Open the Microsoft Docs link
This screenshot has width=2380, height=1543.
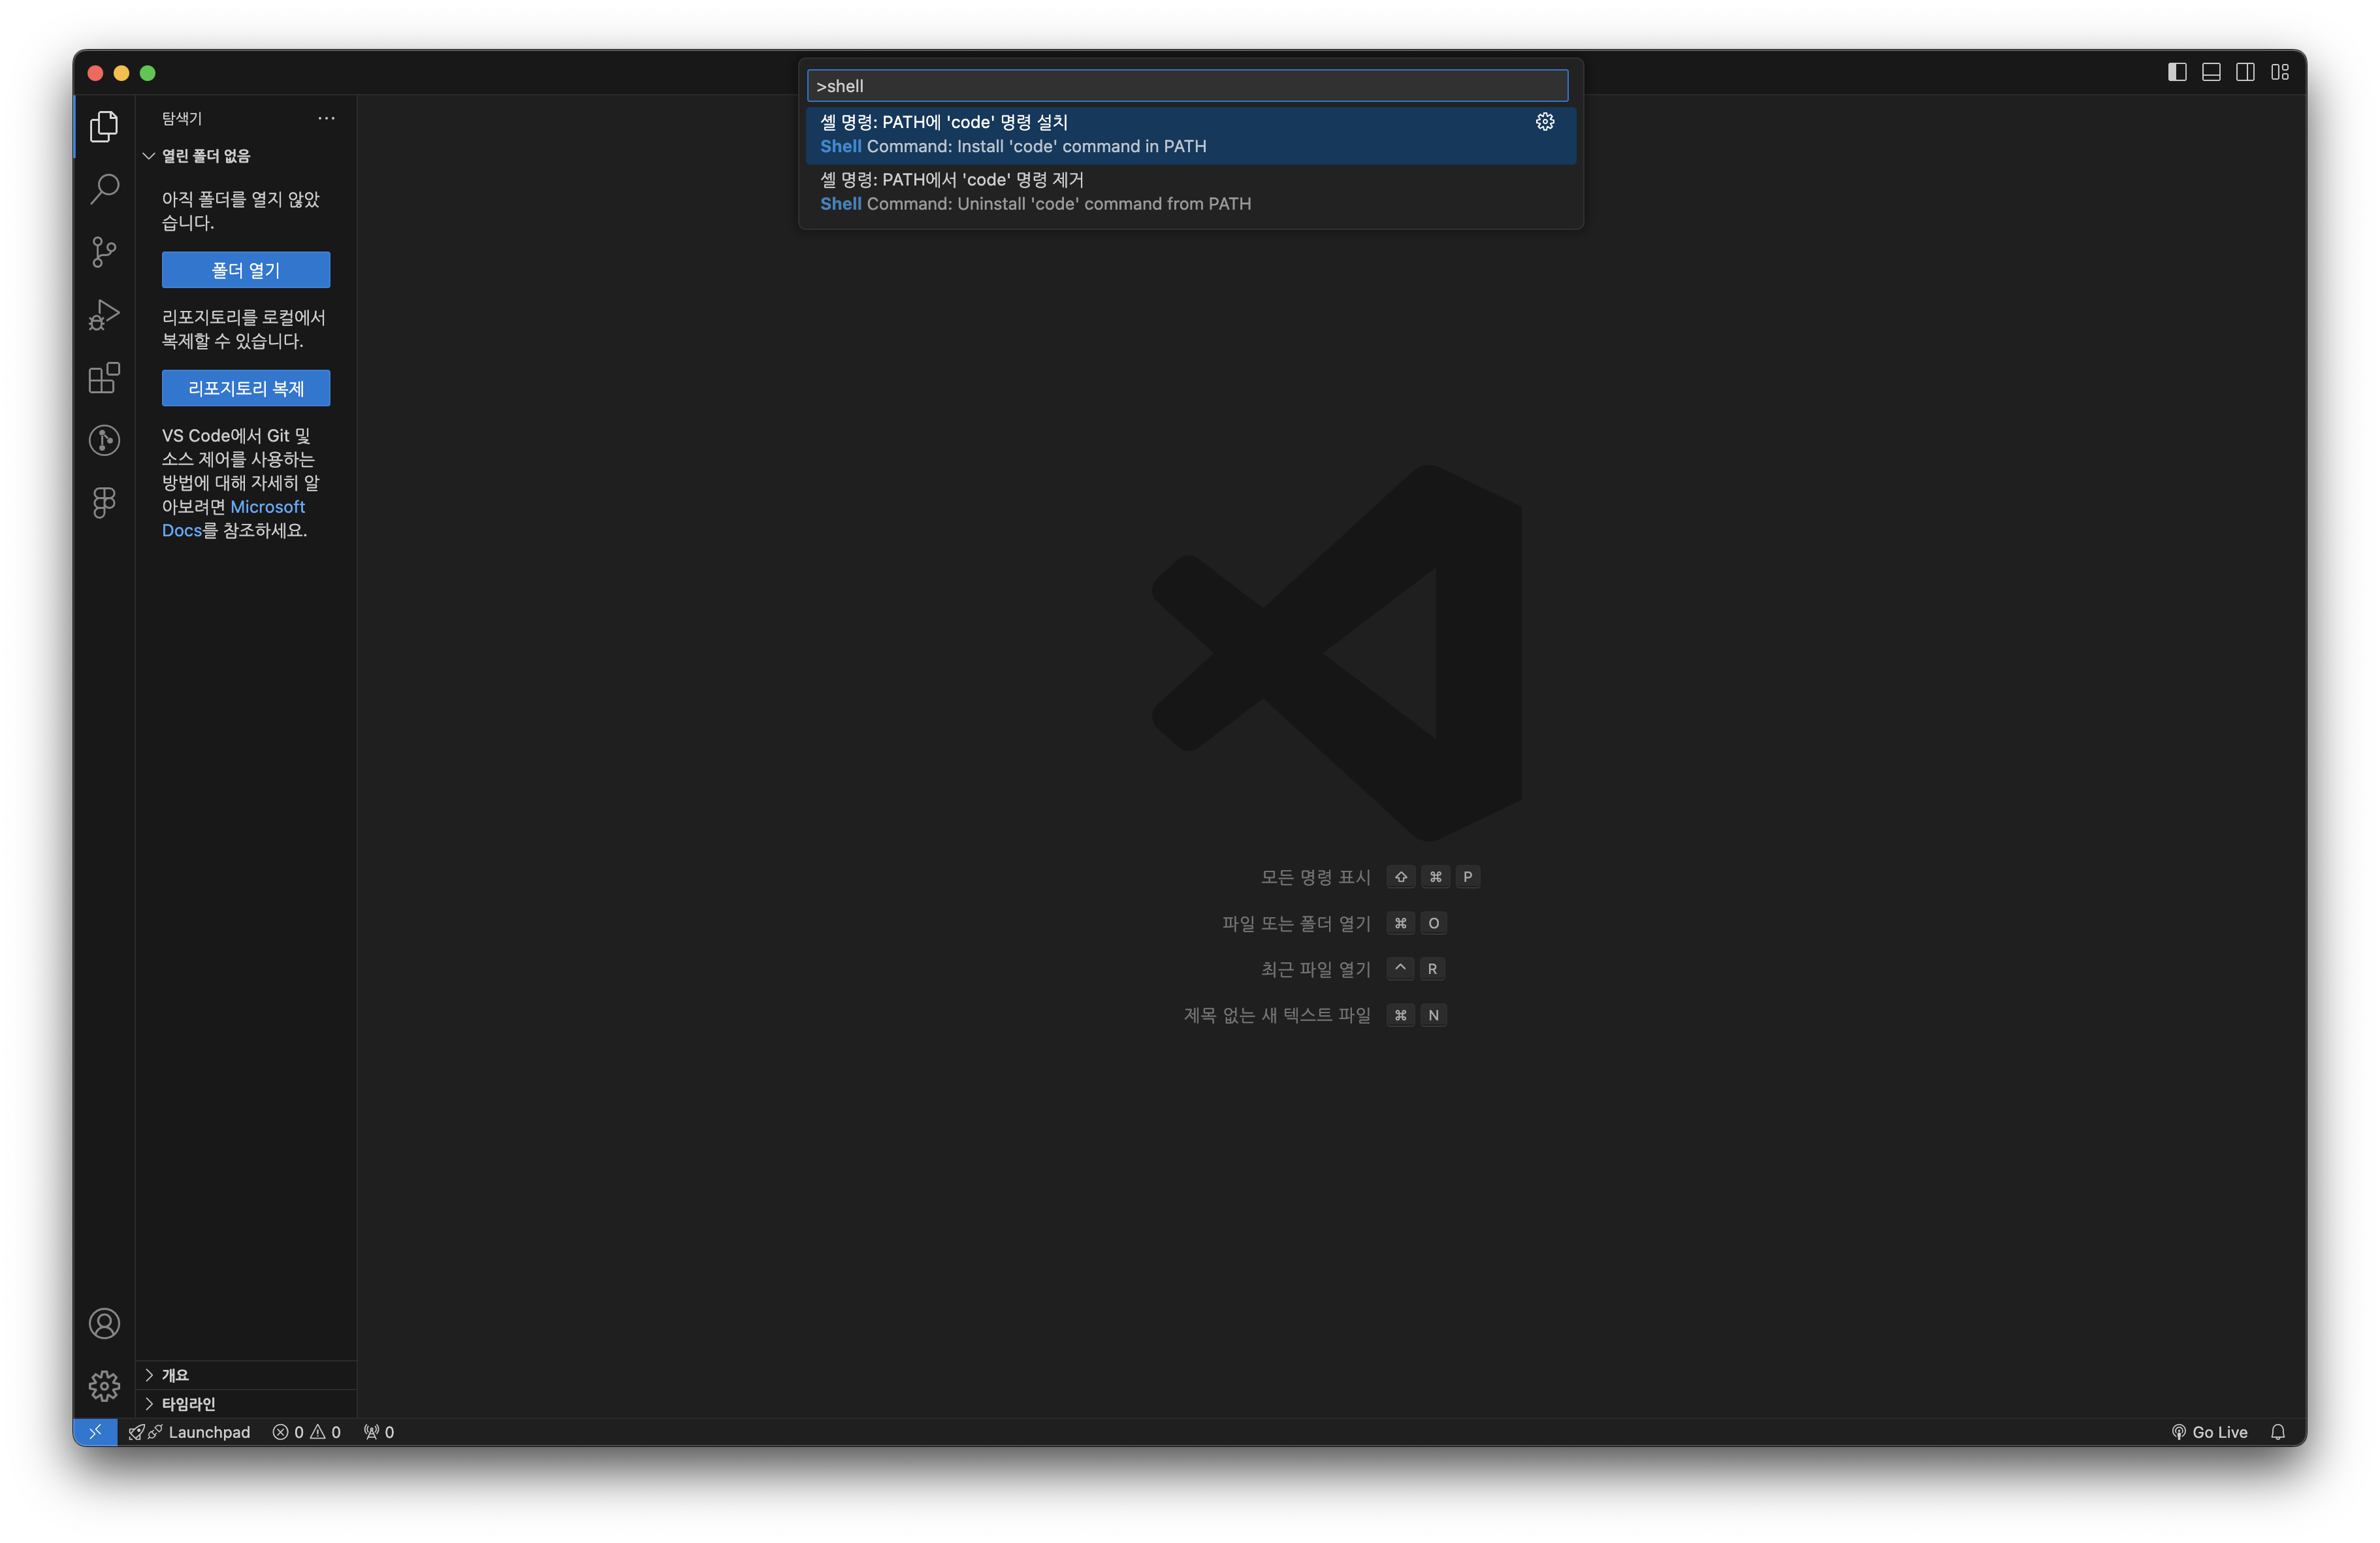pyautogui.click(x=267, y=507)
